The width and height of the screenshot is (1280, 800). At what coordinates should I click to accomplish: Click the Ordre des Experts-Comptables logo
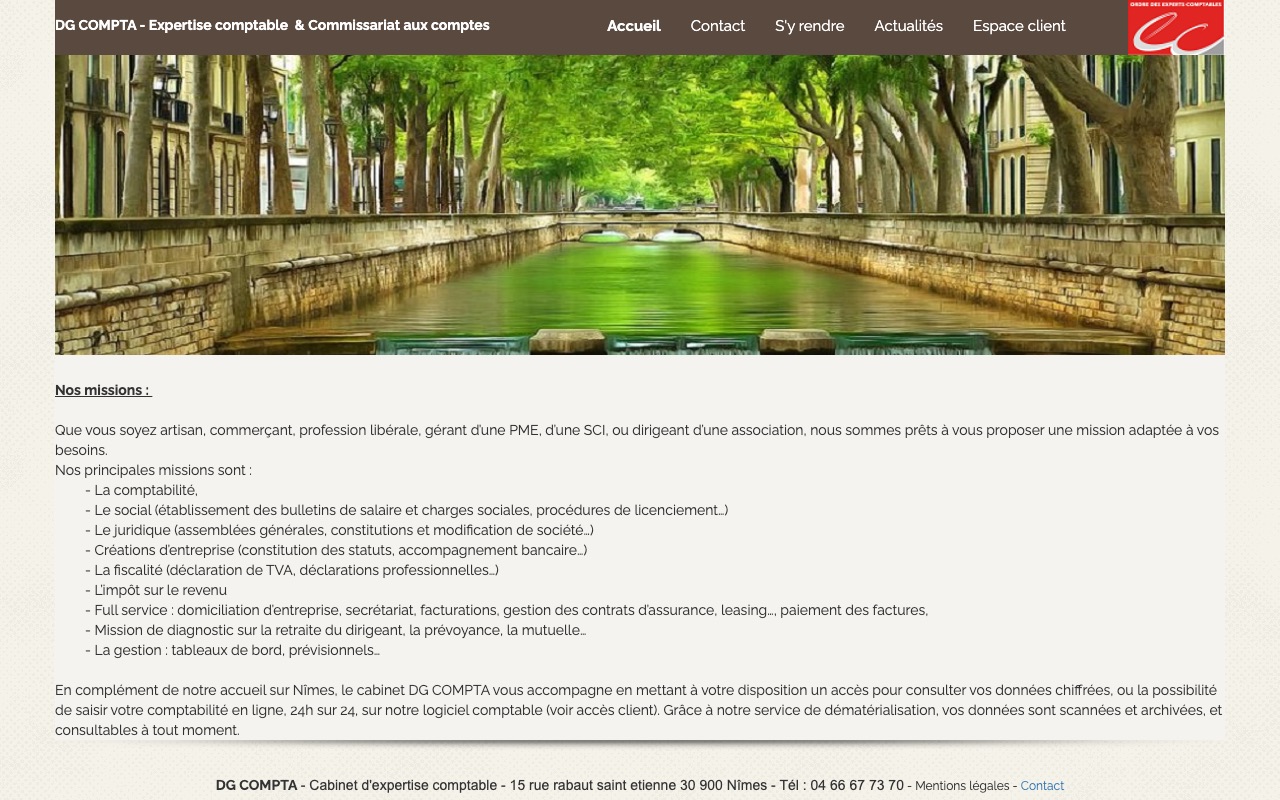1176,27
